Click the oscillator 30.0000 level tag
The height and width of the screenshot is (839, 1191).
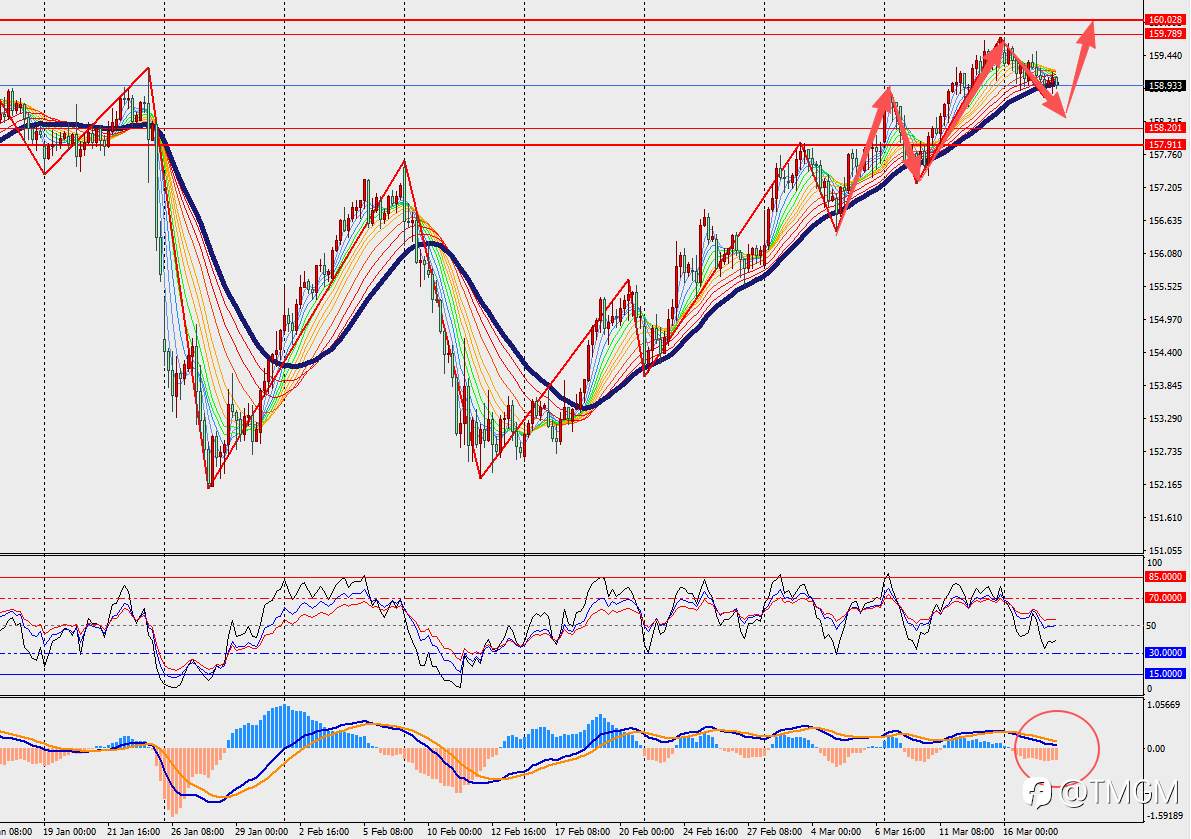point(1165,653)
